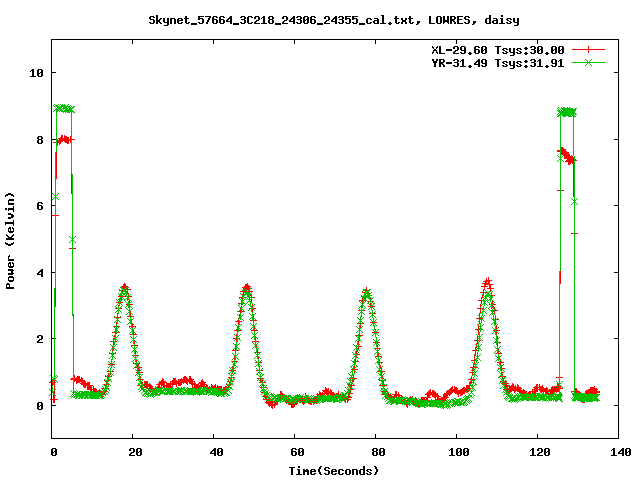Click the x-axis tick label 40
The height and width of the screenshot is (480, 640).
coord(216,452)
